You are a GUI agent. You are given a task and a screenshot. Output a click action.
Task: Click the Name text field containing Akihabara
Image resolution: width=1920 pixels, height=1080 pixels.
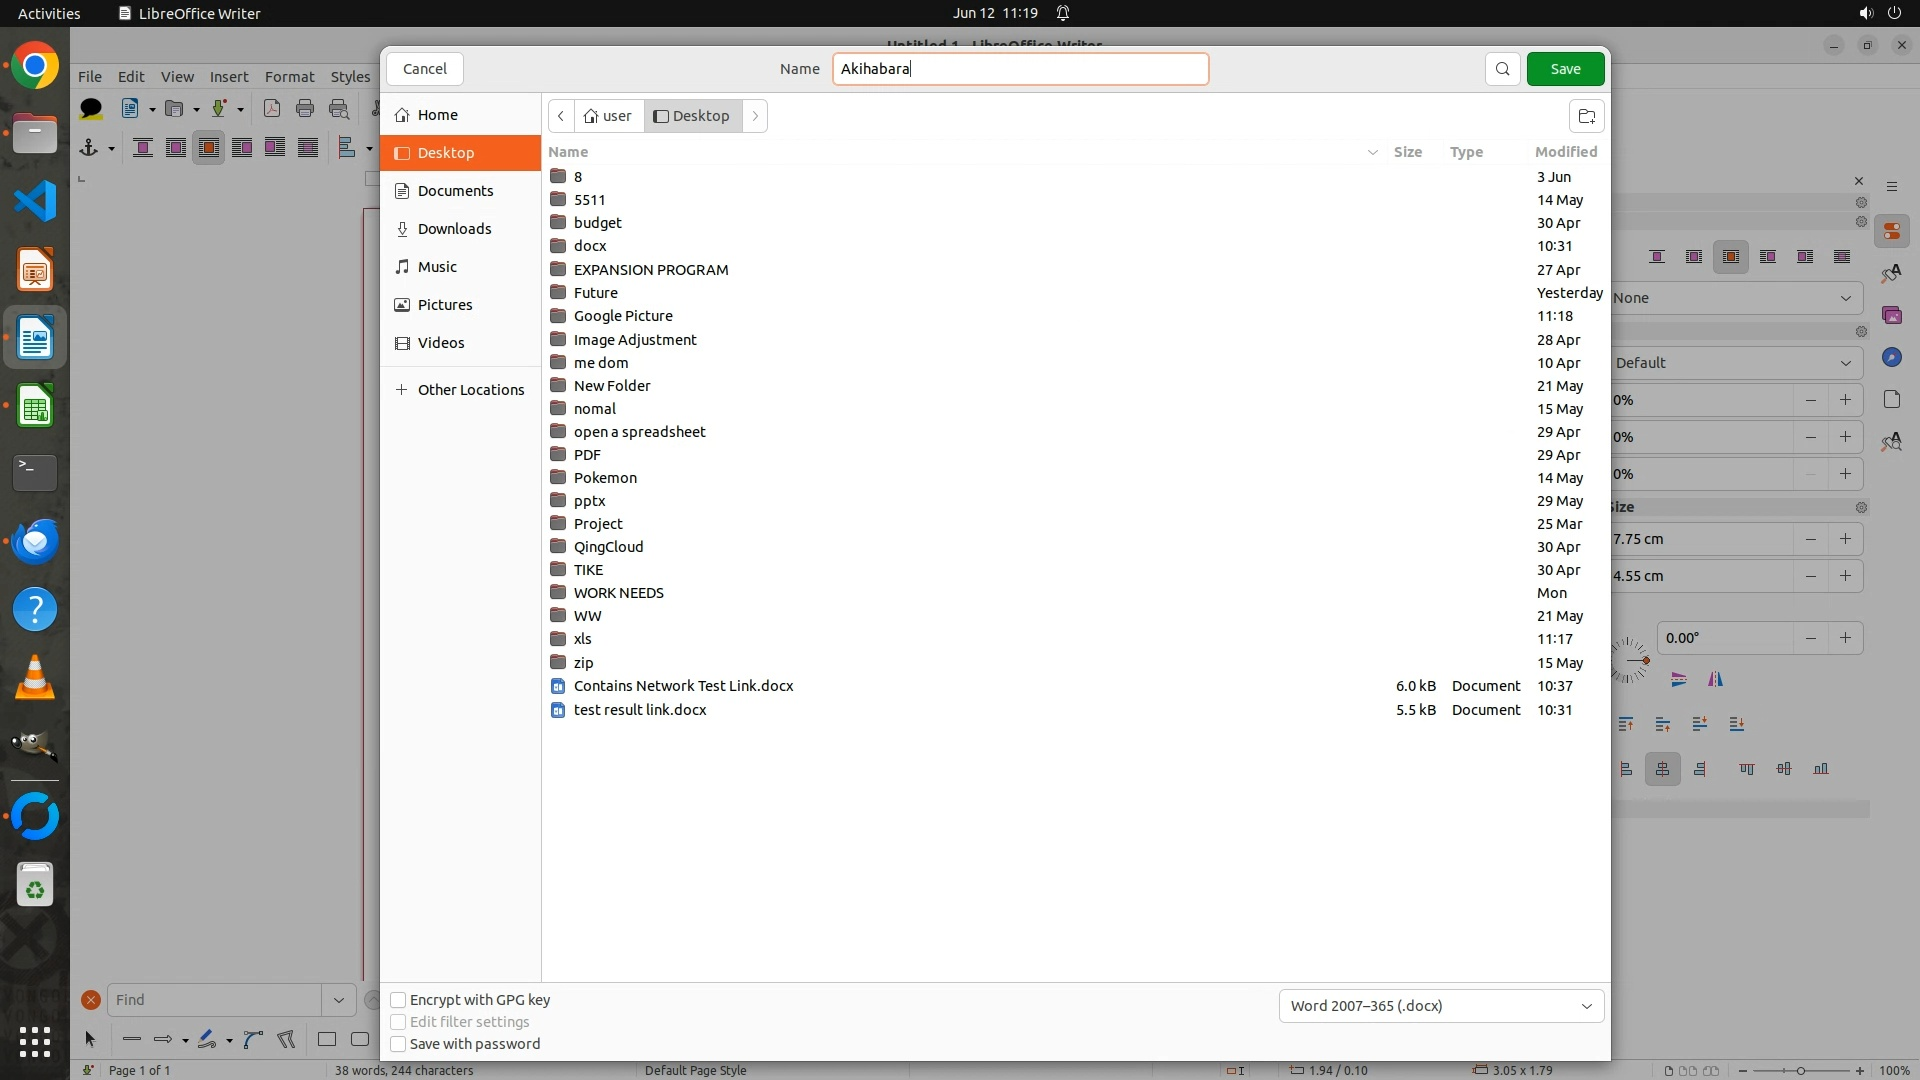pyautogui.click(x=1020, y=69)
